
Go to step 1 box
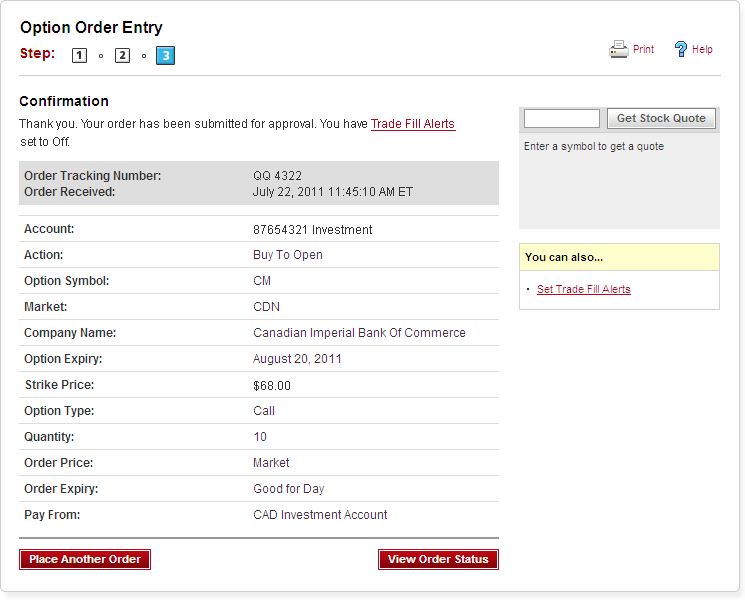[x=79, y=56]
